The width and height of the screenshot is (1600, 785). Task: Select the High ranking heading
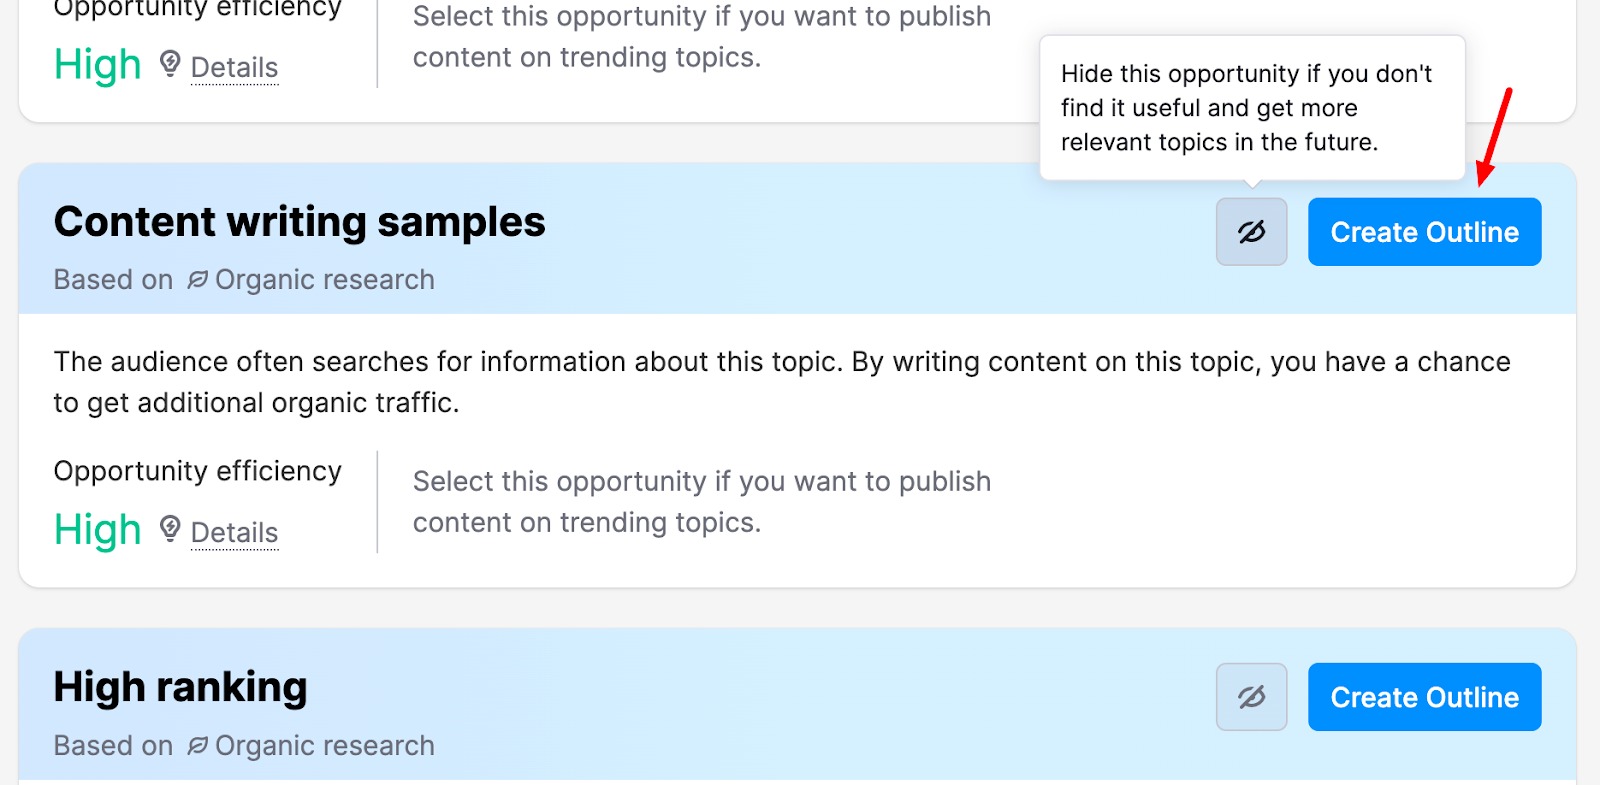[x=180, y=688]
